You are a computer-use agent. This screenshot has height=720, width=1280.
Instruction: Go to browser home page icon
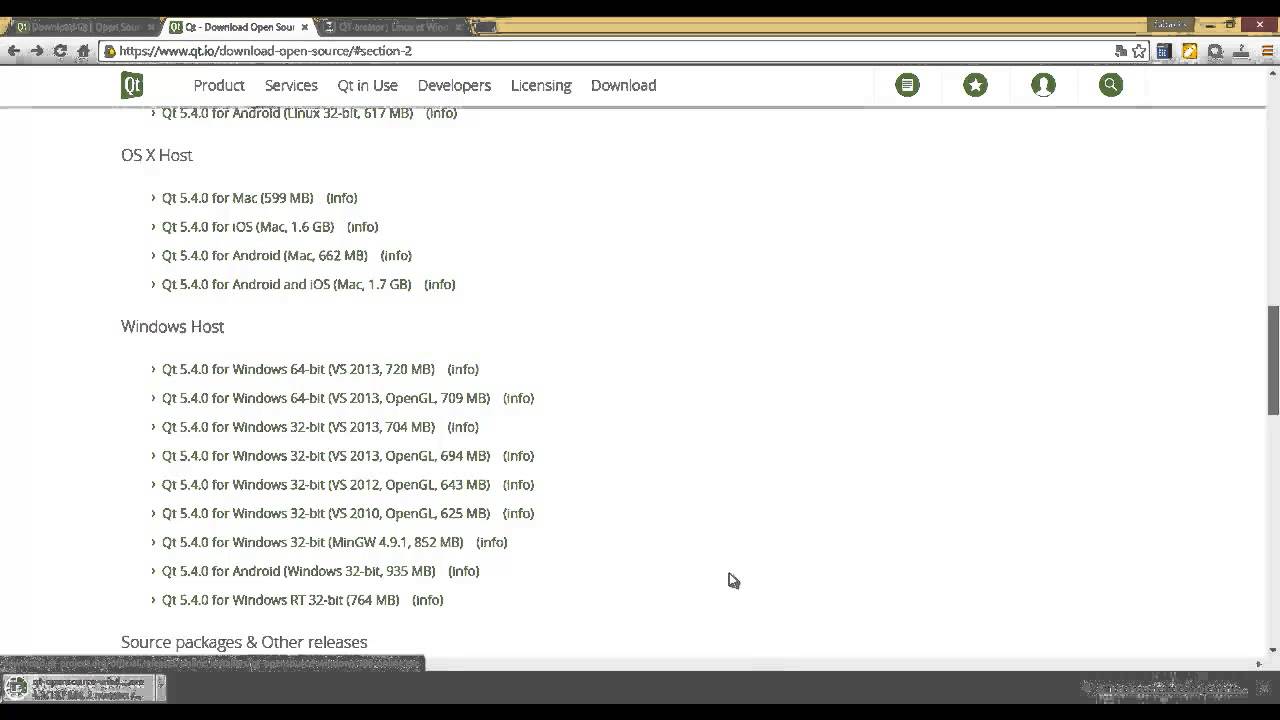[x=83, y=51]
